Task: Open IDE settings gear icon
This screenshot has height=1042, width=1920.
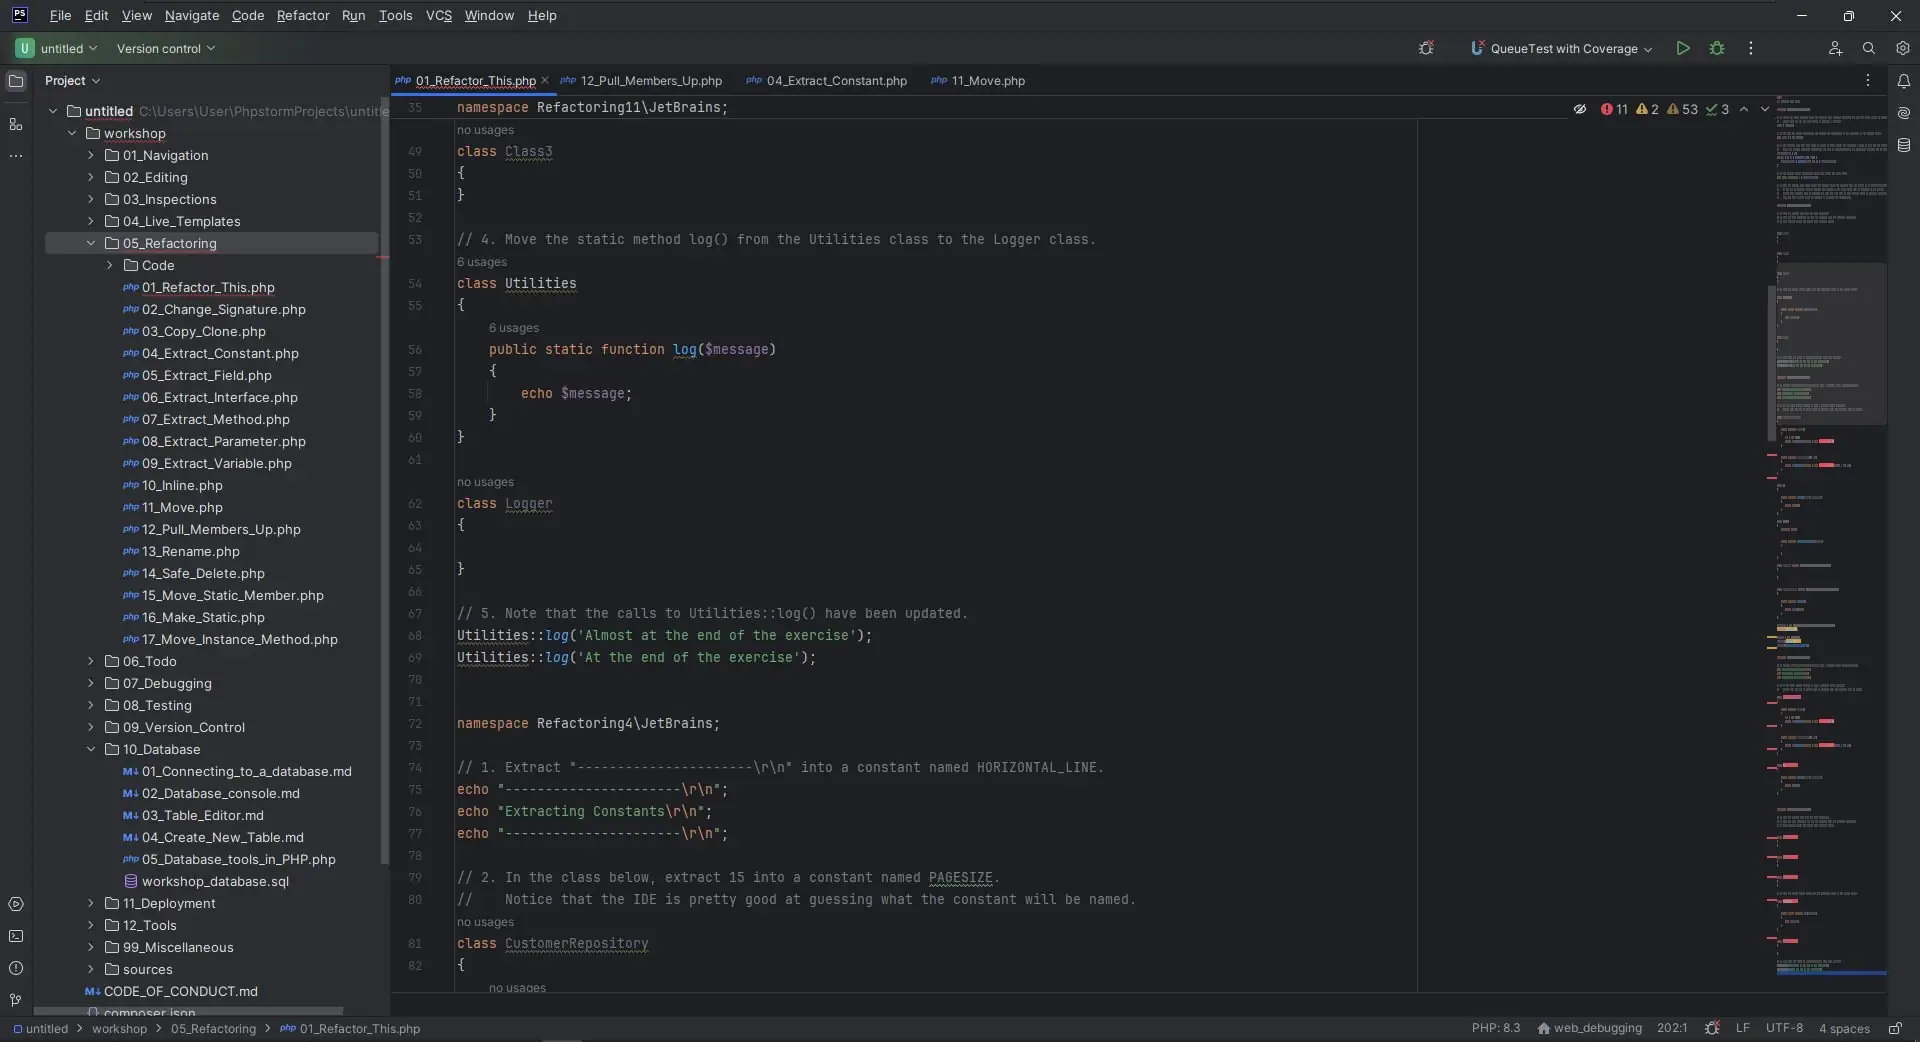Action: coord(1902,48)
